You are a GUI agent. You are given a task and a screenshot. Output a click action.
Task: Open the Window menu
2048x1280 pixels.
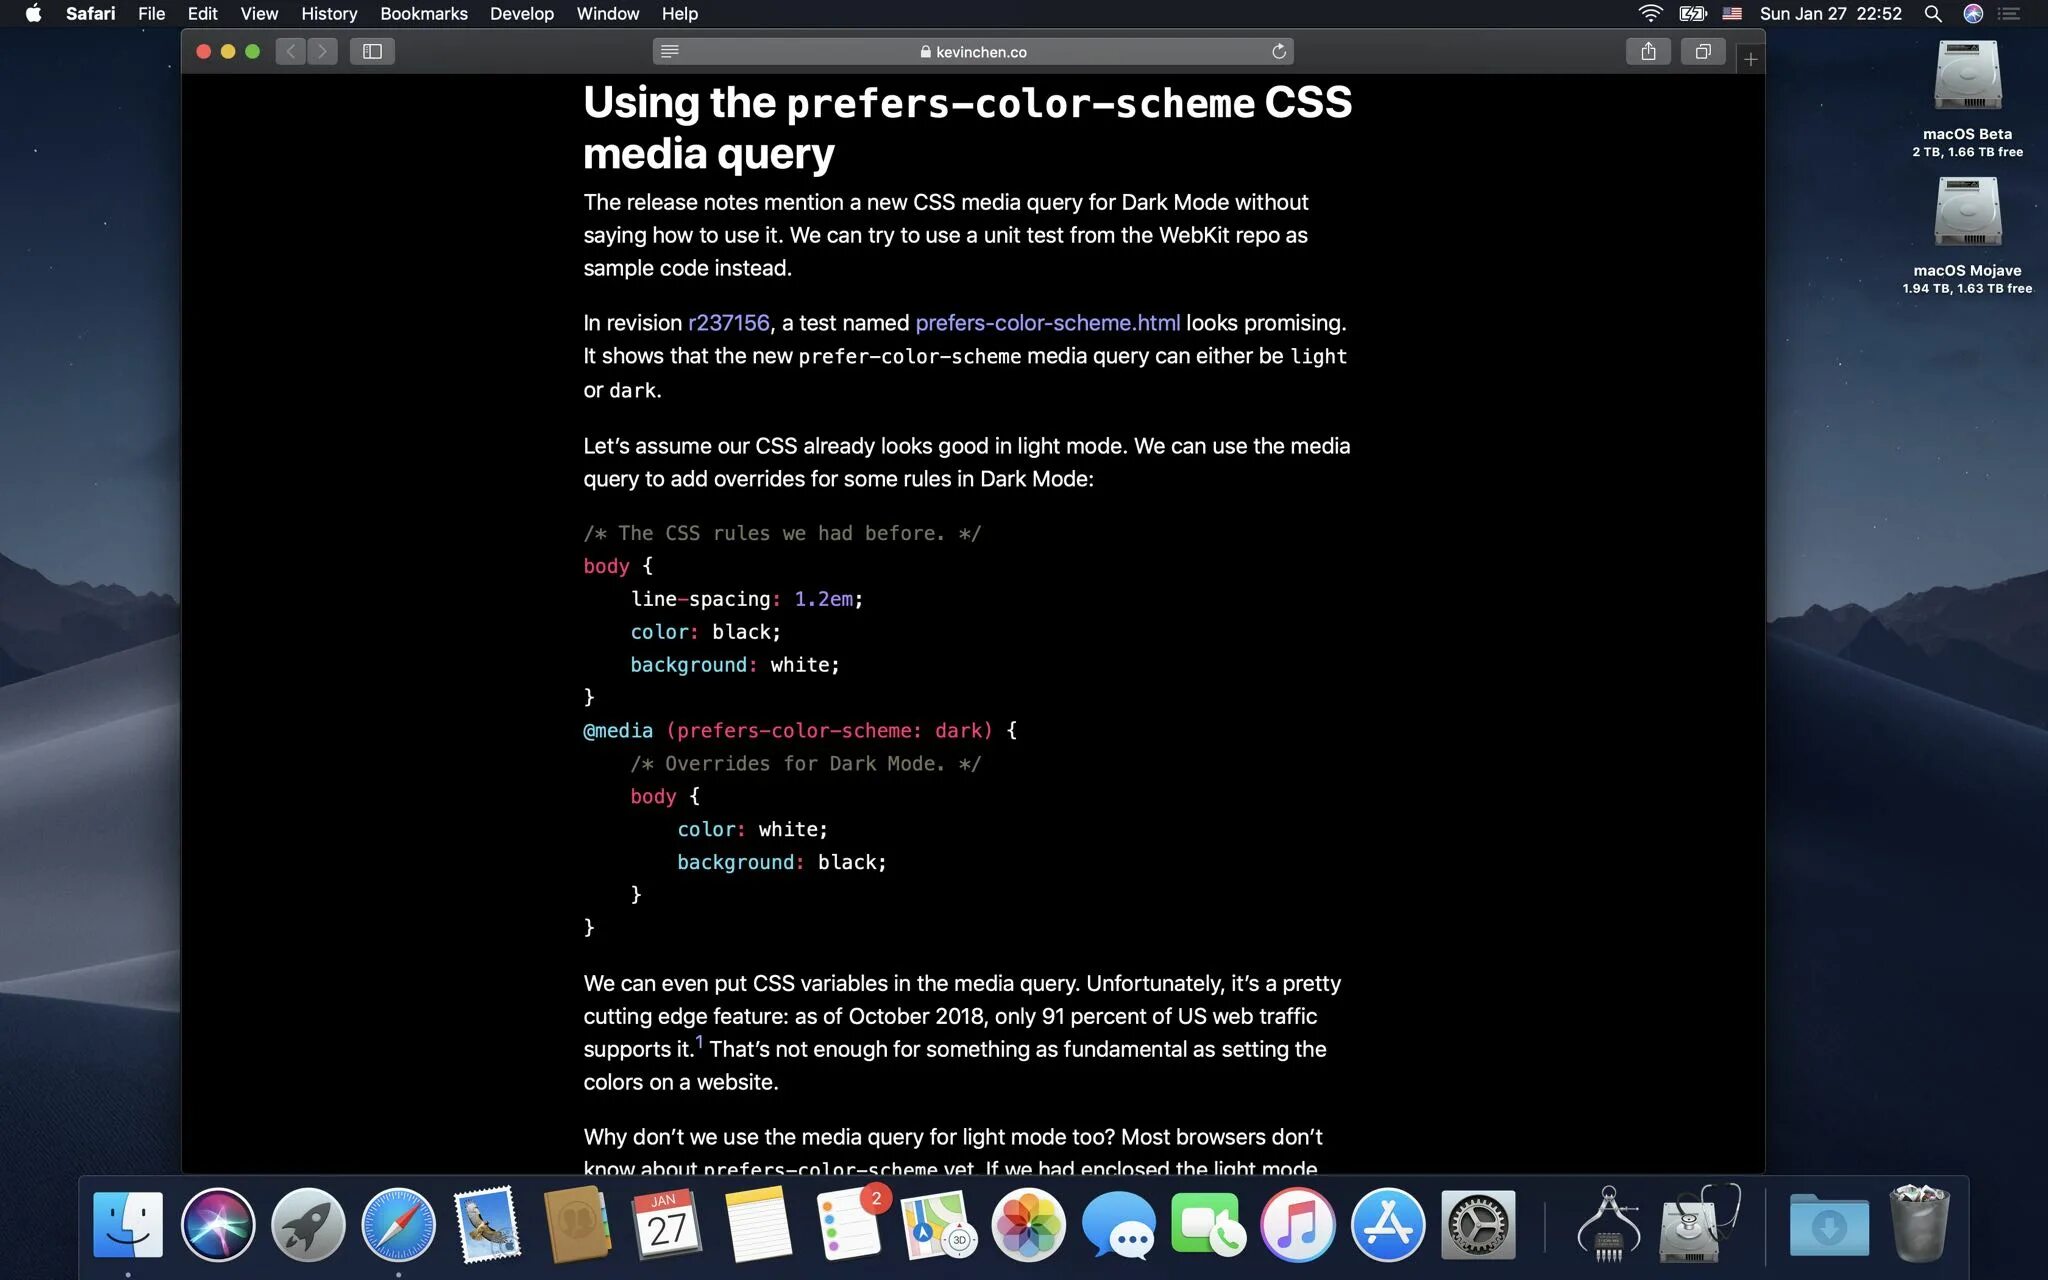(x=607, y=13)
